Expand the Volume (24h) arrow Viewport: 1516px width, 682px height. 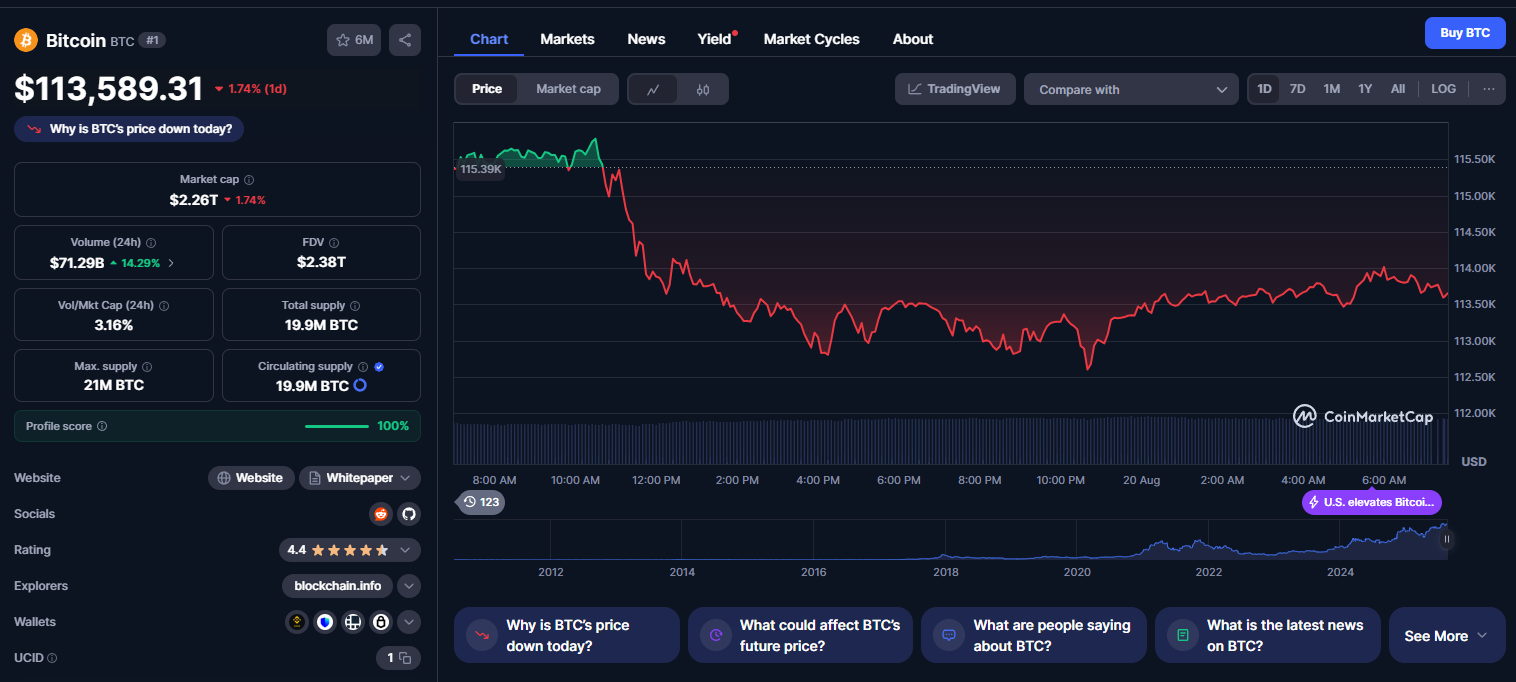tap(171, 263)
